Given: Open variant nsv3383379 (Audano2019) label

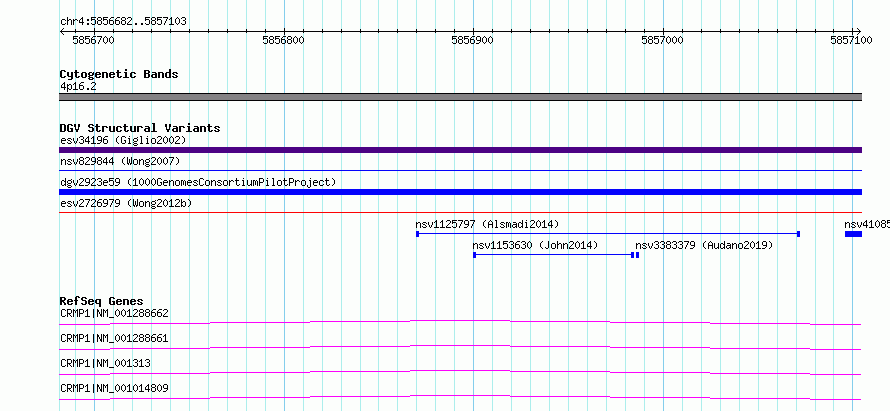Looking at the screenshot, I should pos(704,245).
